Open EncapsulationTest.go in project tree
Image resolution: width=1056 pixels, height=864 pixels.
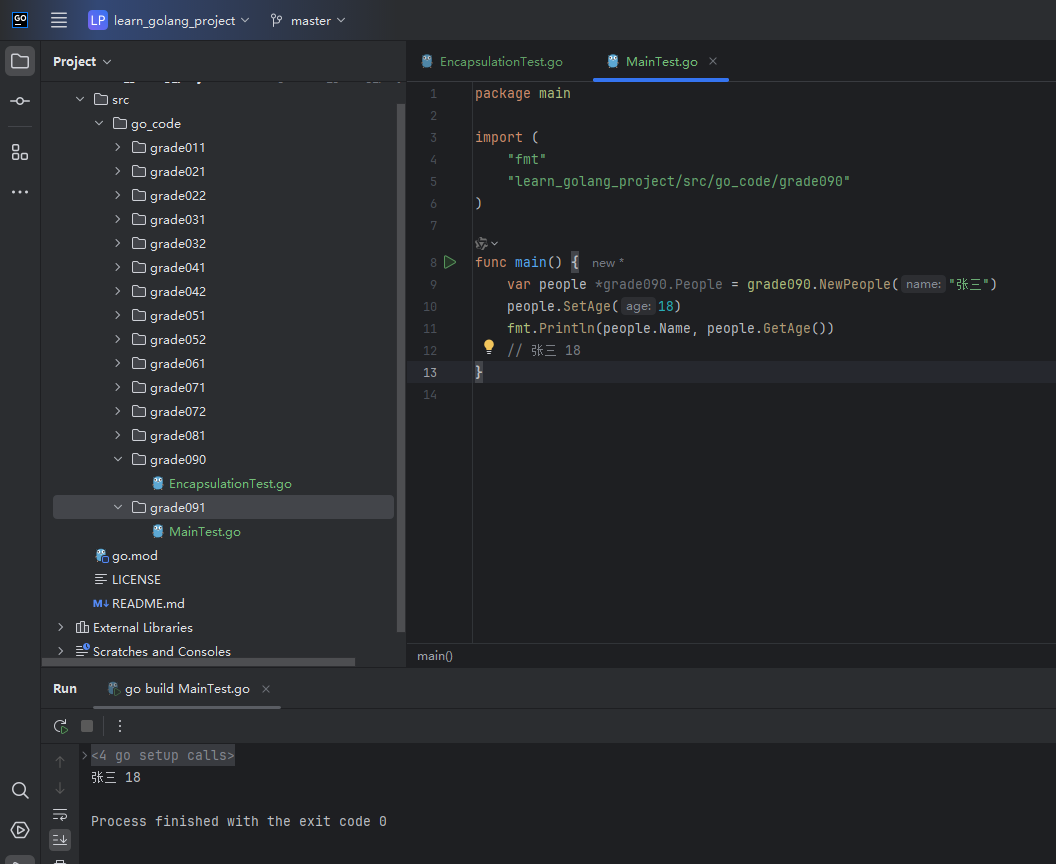coord(230,484)
